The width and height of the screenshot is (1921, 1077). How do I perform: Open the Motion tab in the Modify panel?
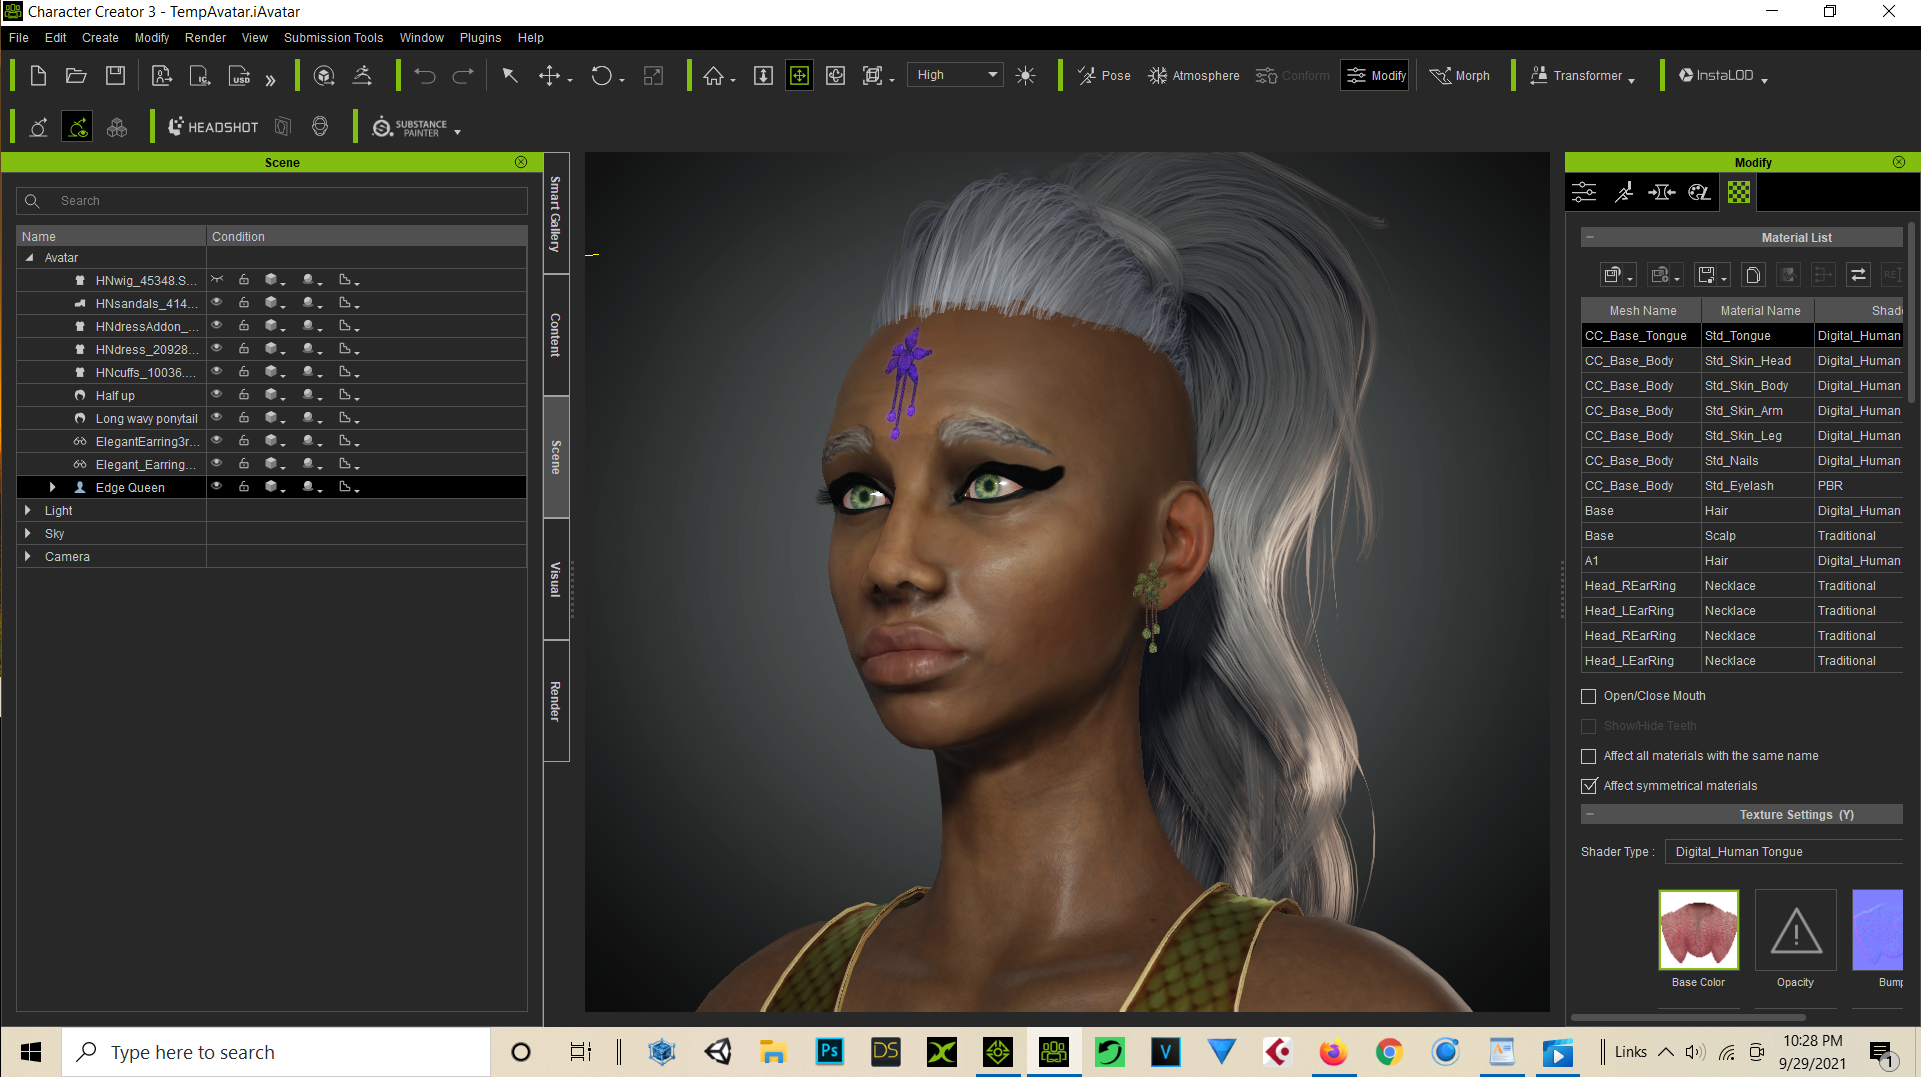1624,192
